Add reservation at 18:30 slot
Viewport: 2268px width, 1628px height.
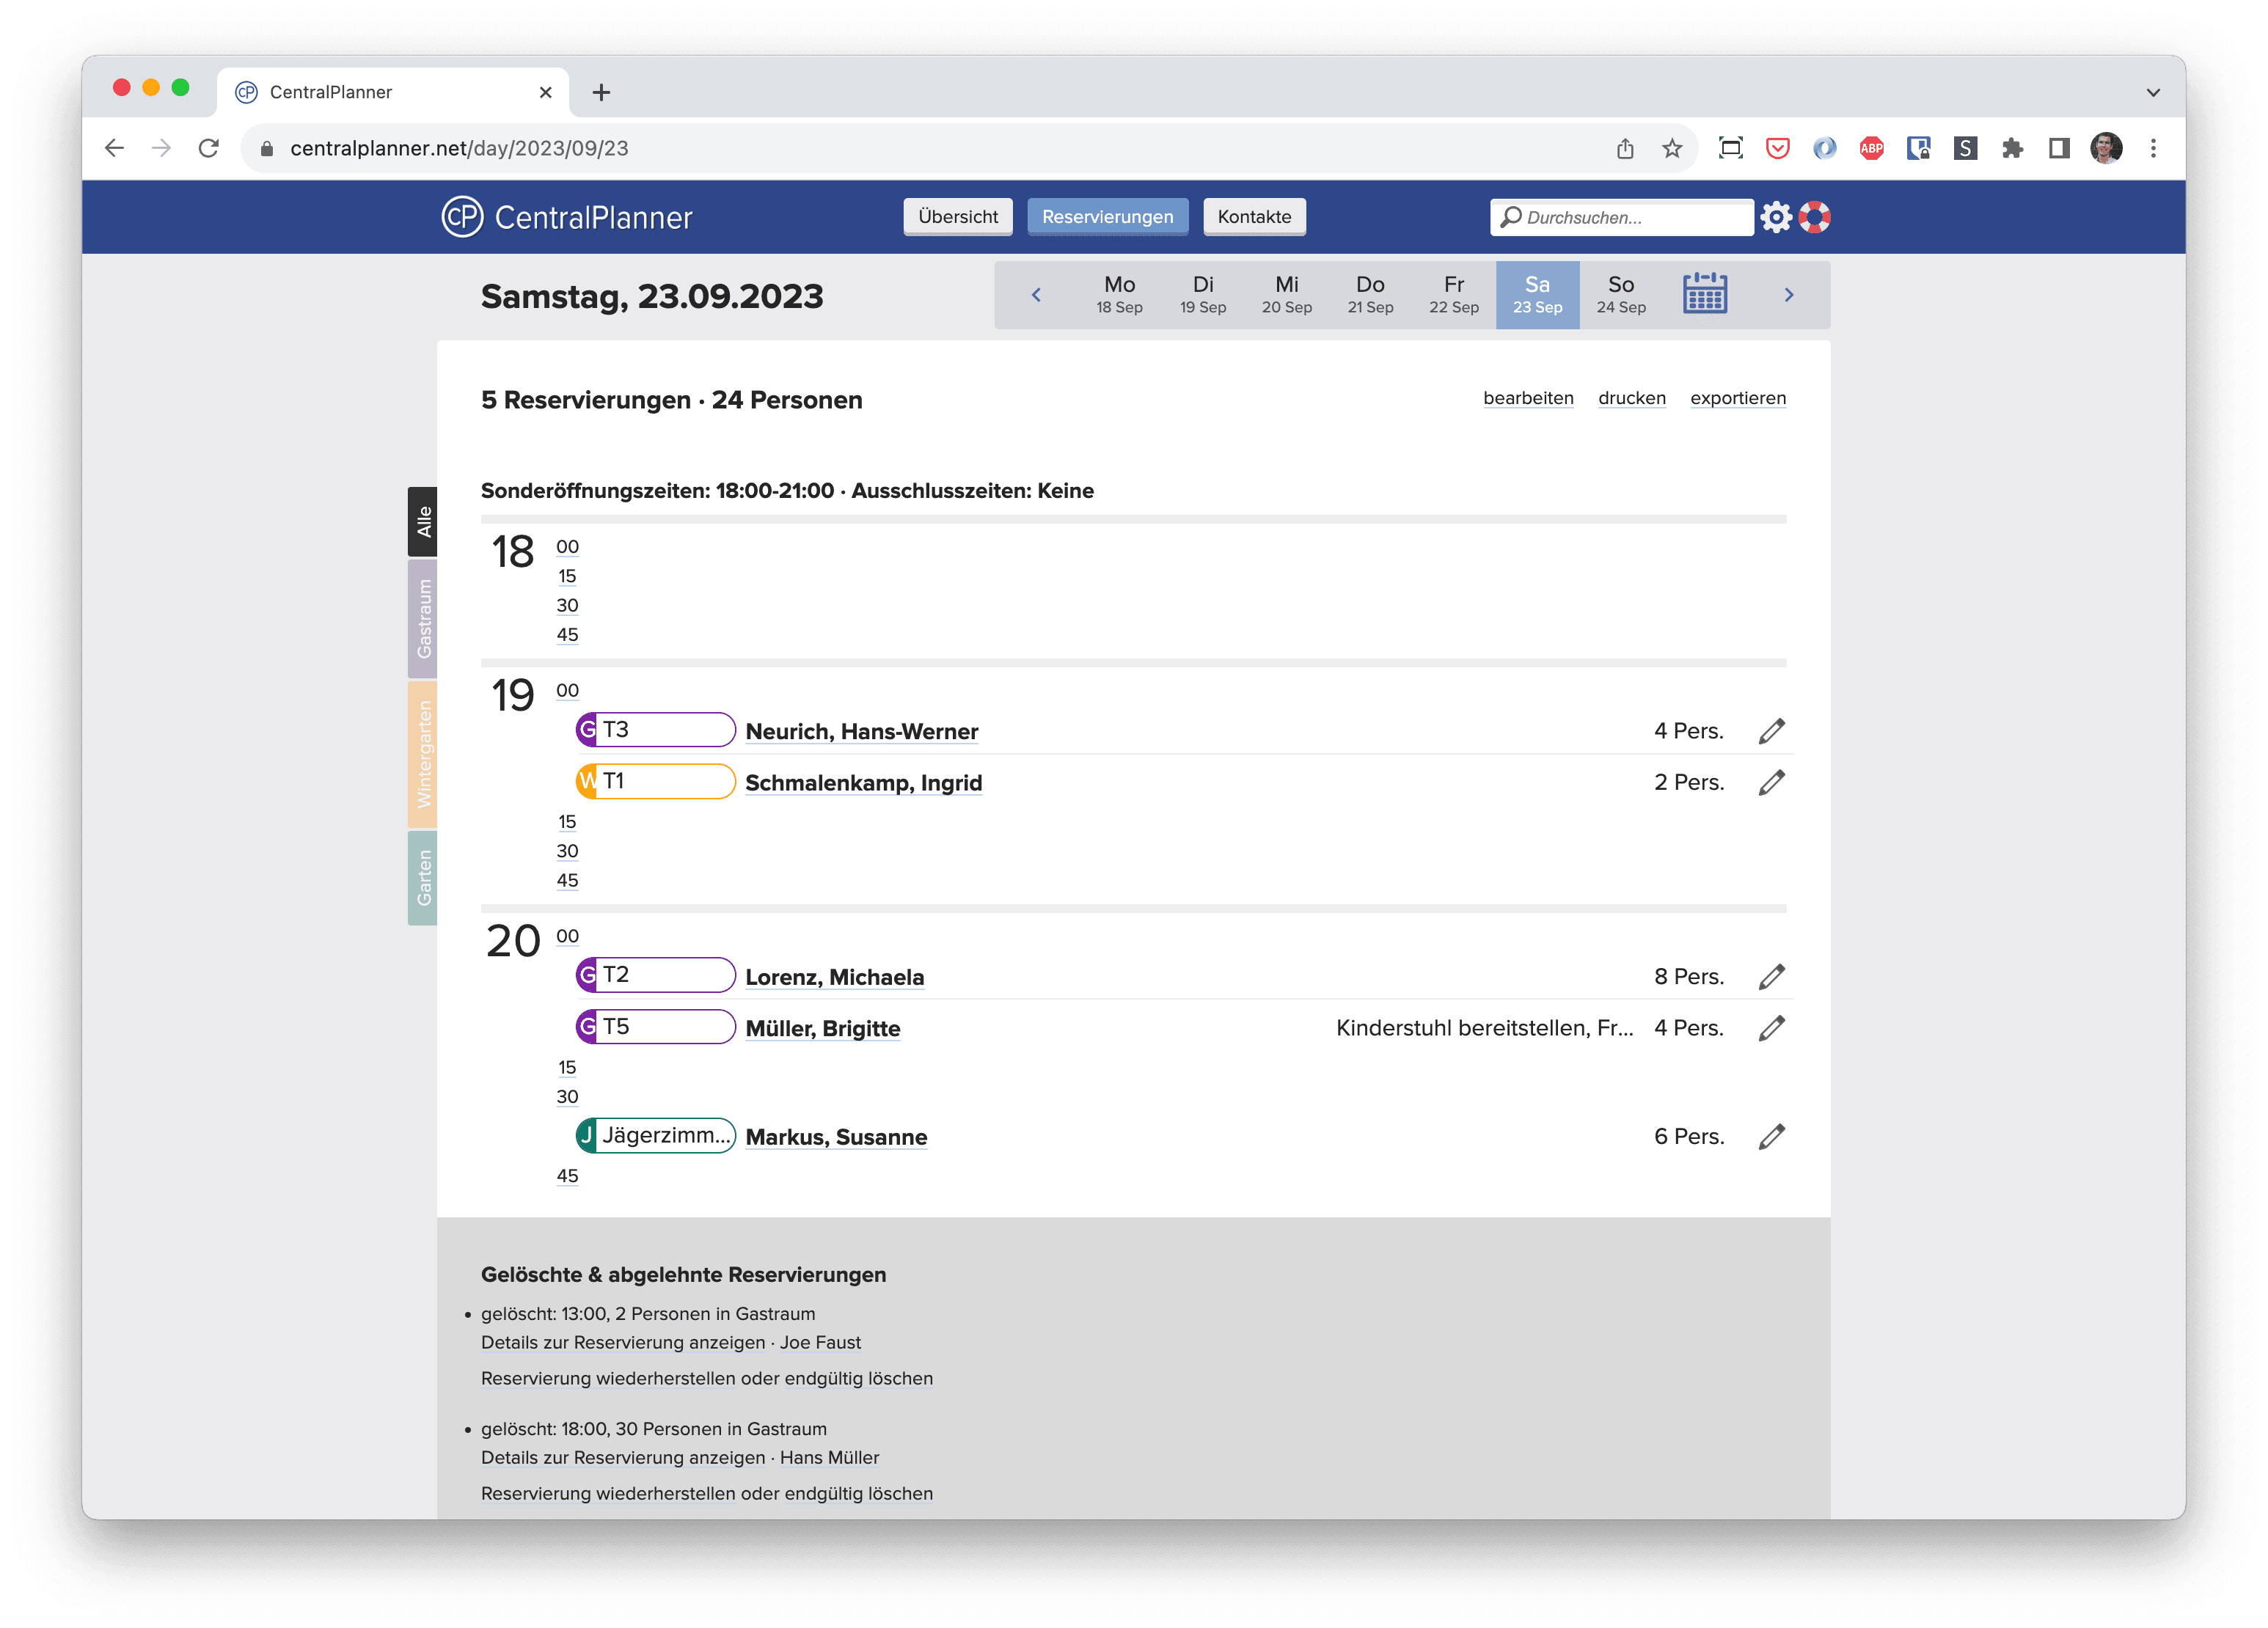tap(567, 606)
